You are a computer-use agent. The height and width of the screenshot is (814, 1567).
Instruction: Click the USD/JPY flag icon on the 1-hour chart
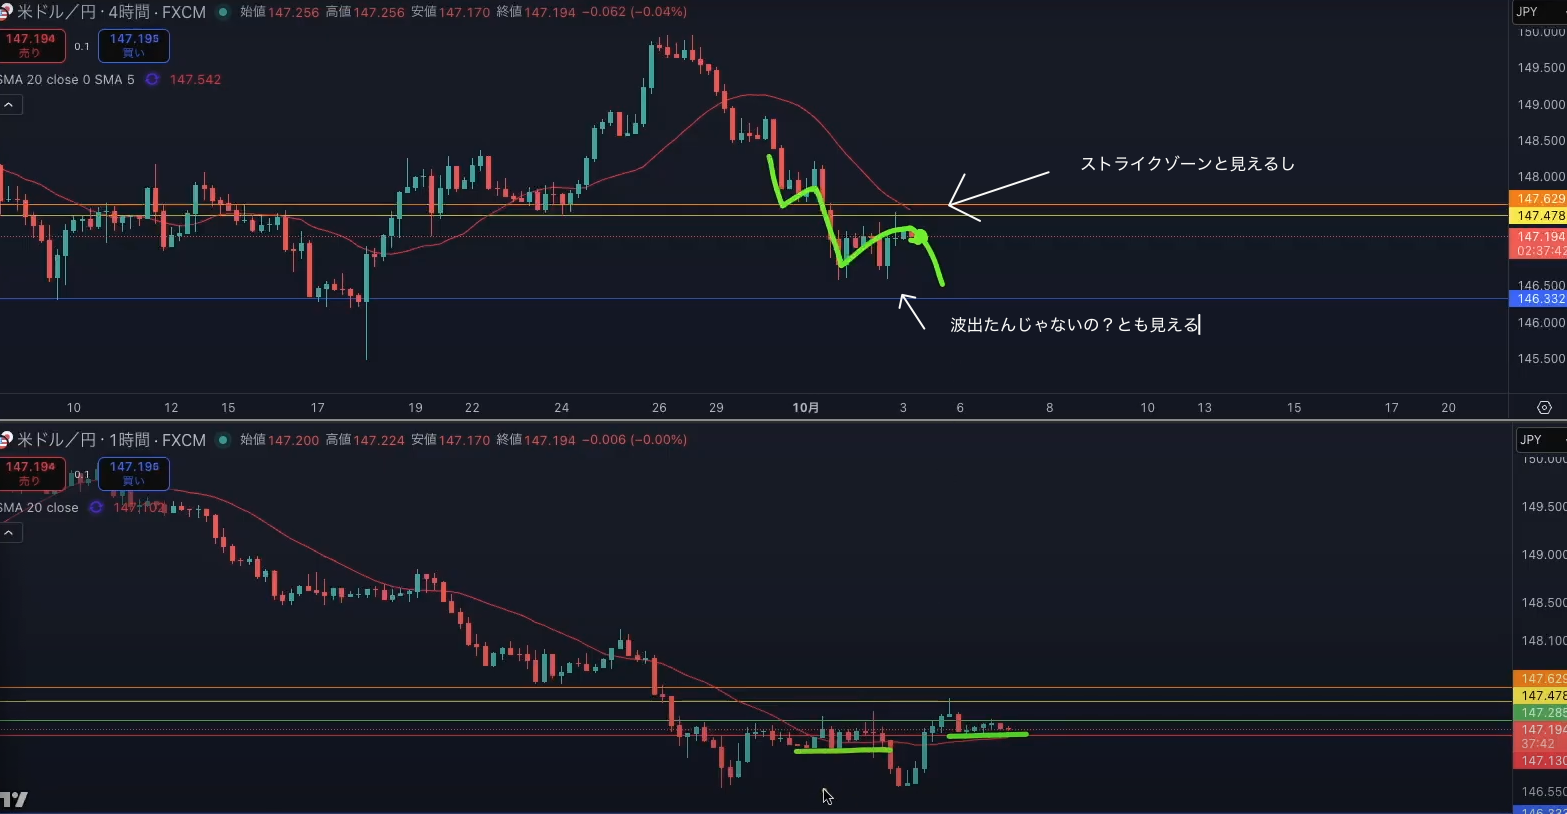[6, 440]
